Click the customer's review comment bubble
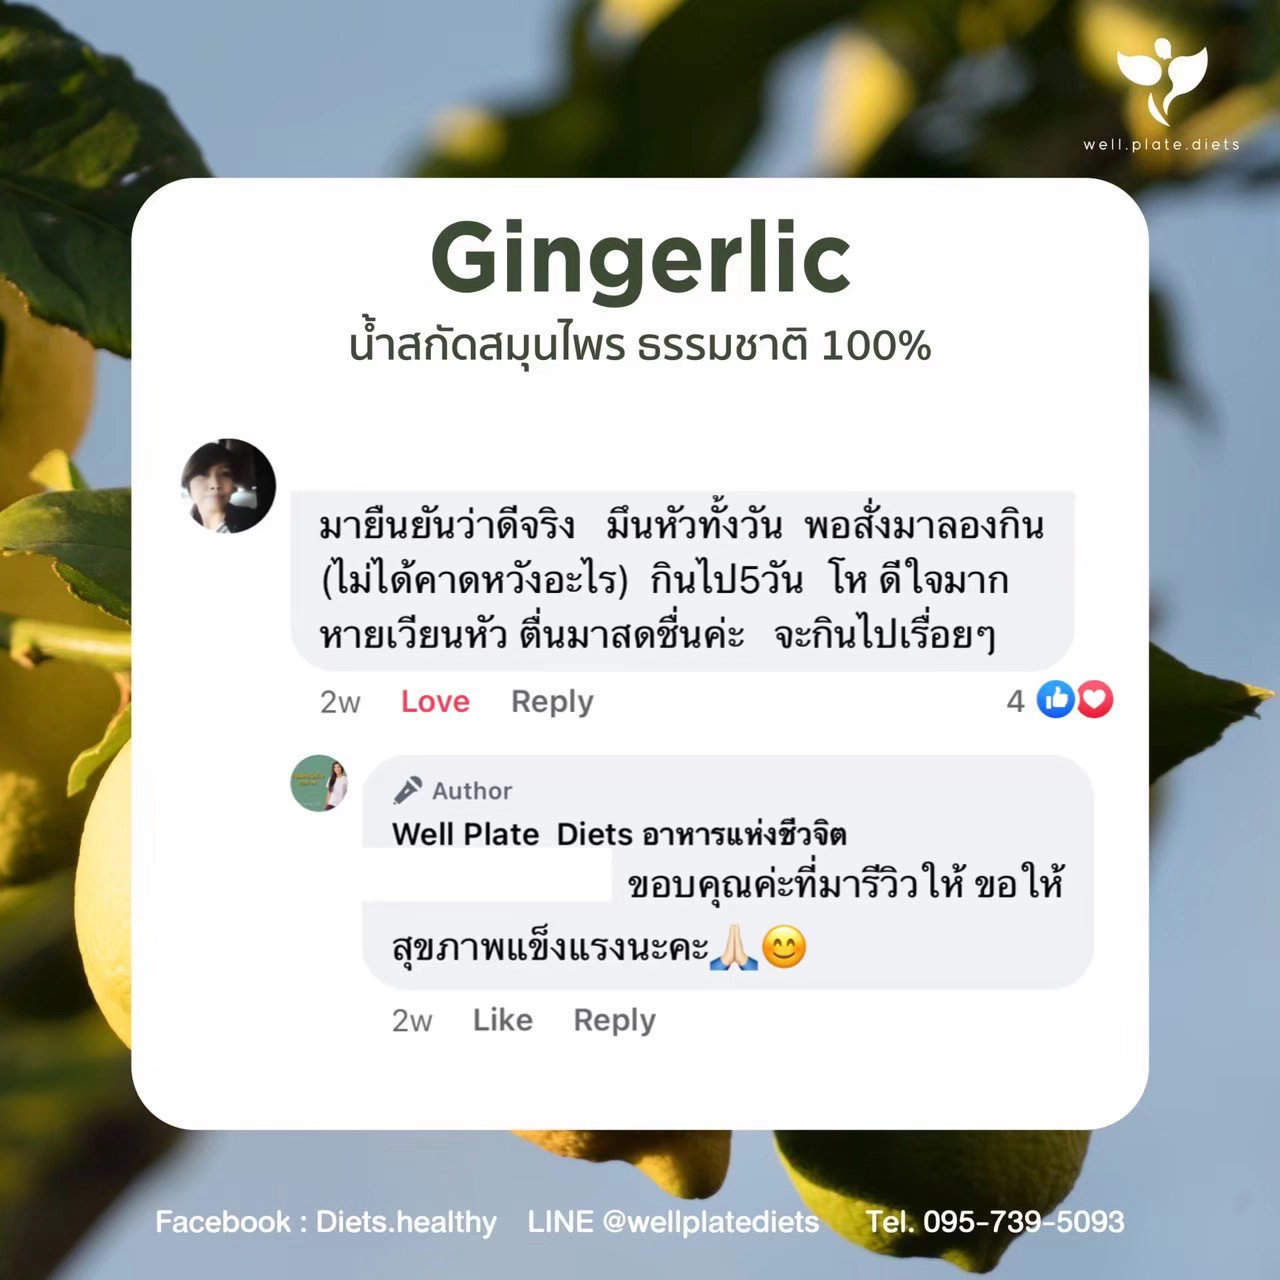Viewport: 1280px width, 1280px height. point(683,581)
